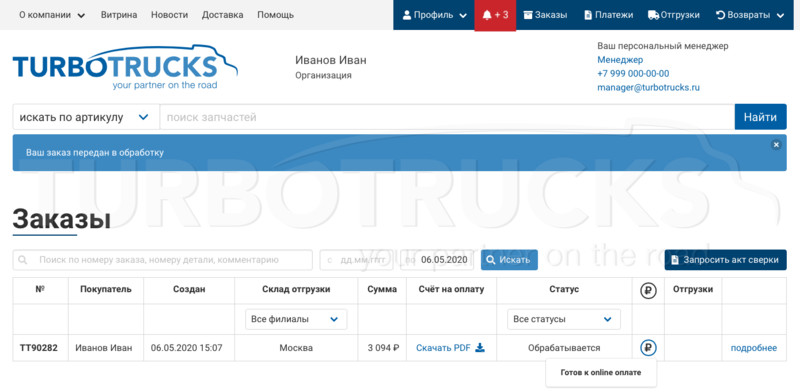Click the 3 094 ₽ sum cell

(383, 348)
